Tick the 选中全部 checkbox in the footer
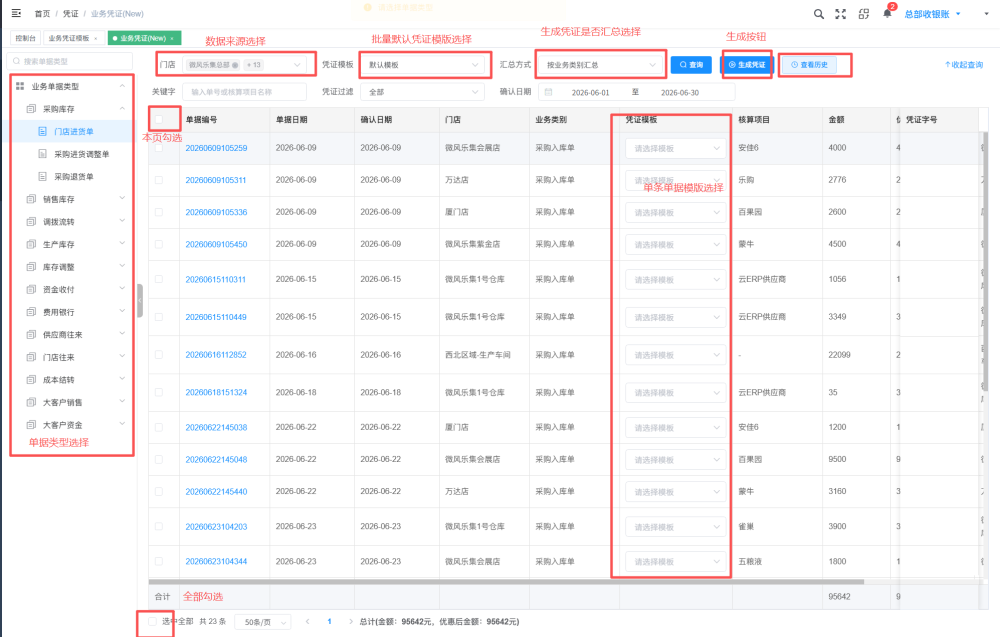Screen dimensions: 1000x637 click(152, 621)
